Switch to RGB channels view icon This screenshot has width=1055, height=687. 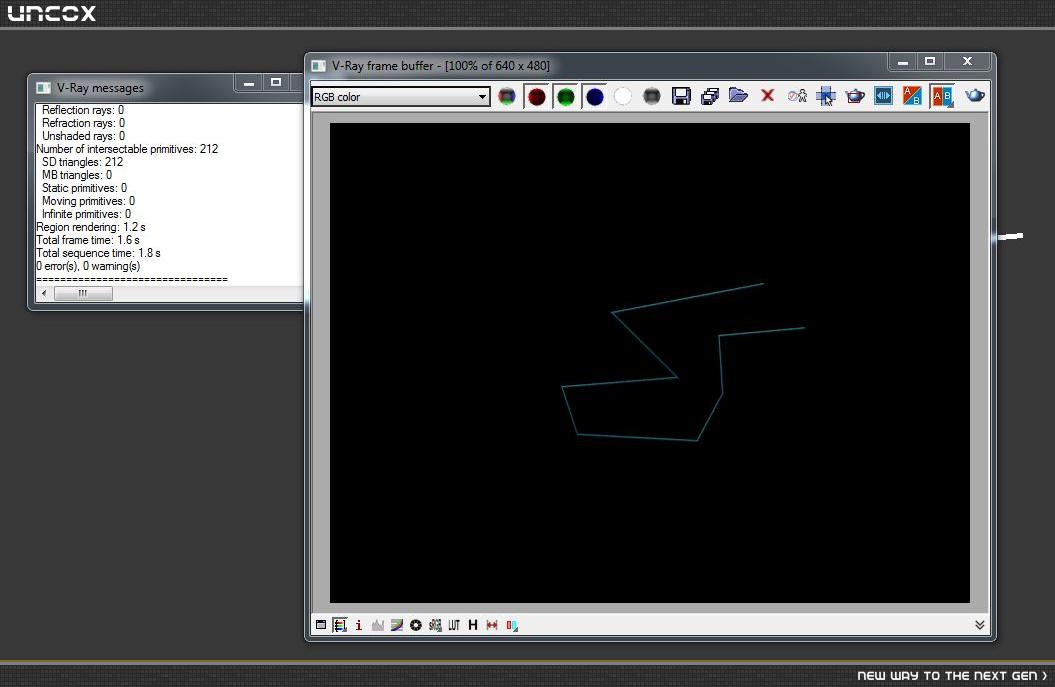507,97
